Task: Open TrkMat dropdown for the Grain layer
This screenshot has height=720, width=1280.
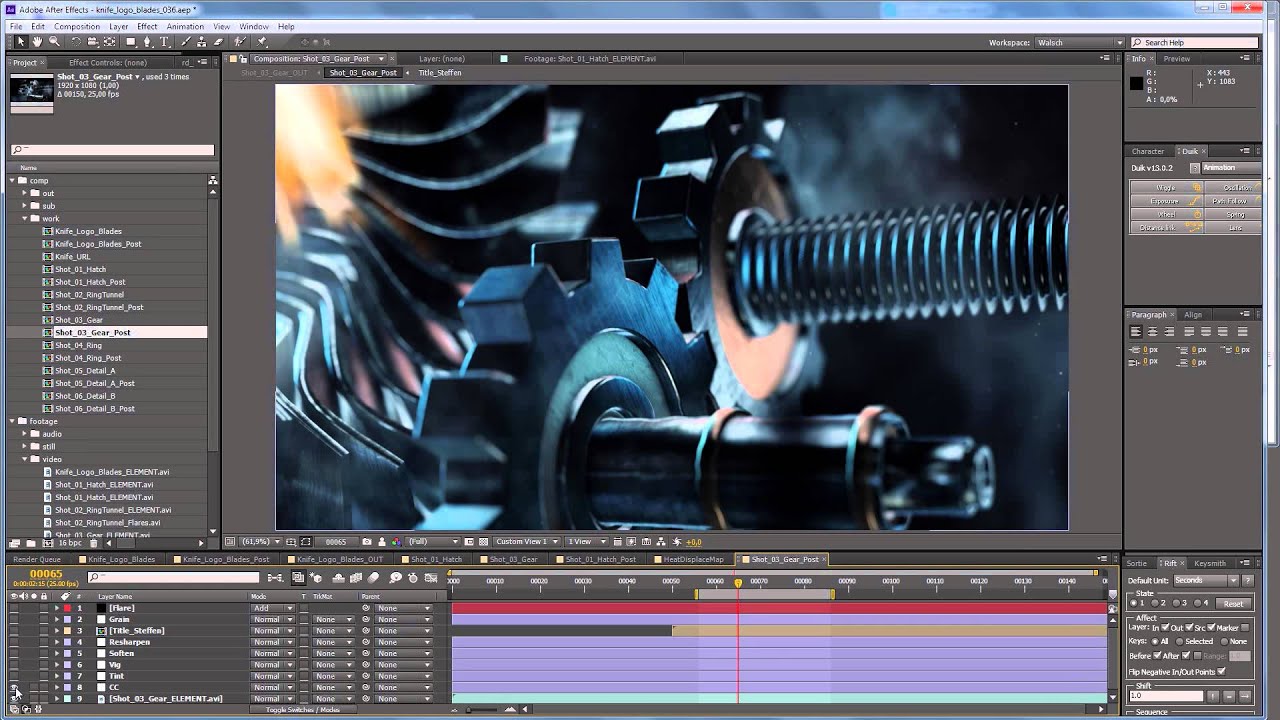Action: pos(333,619)
